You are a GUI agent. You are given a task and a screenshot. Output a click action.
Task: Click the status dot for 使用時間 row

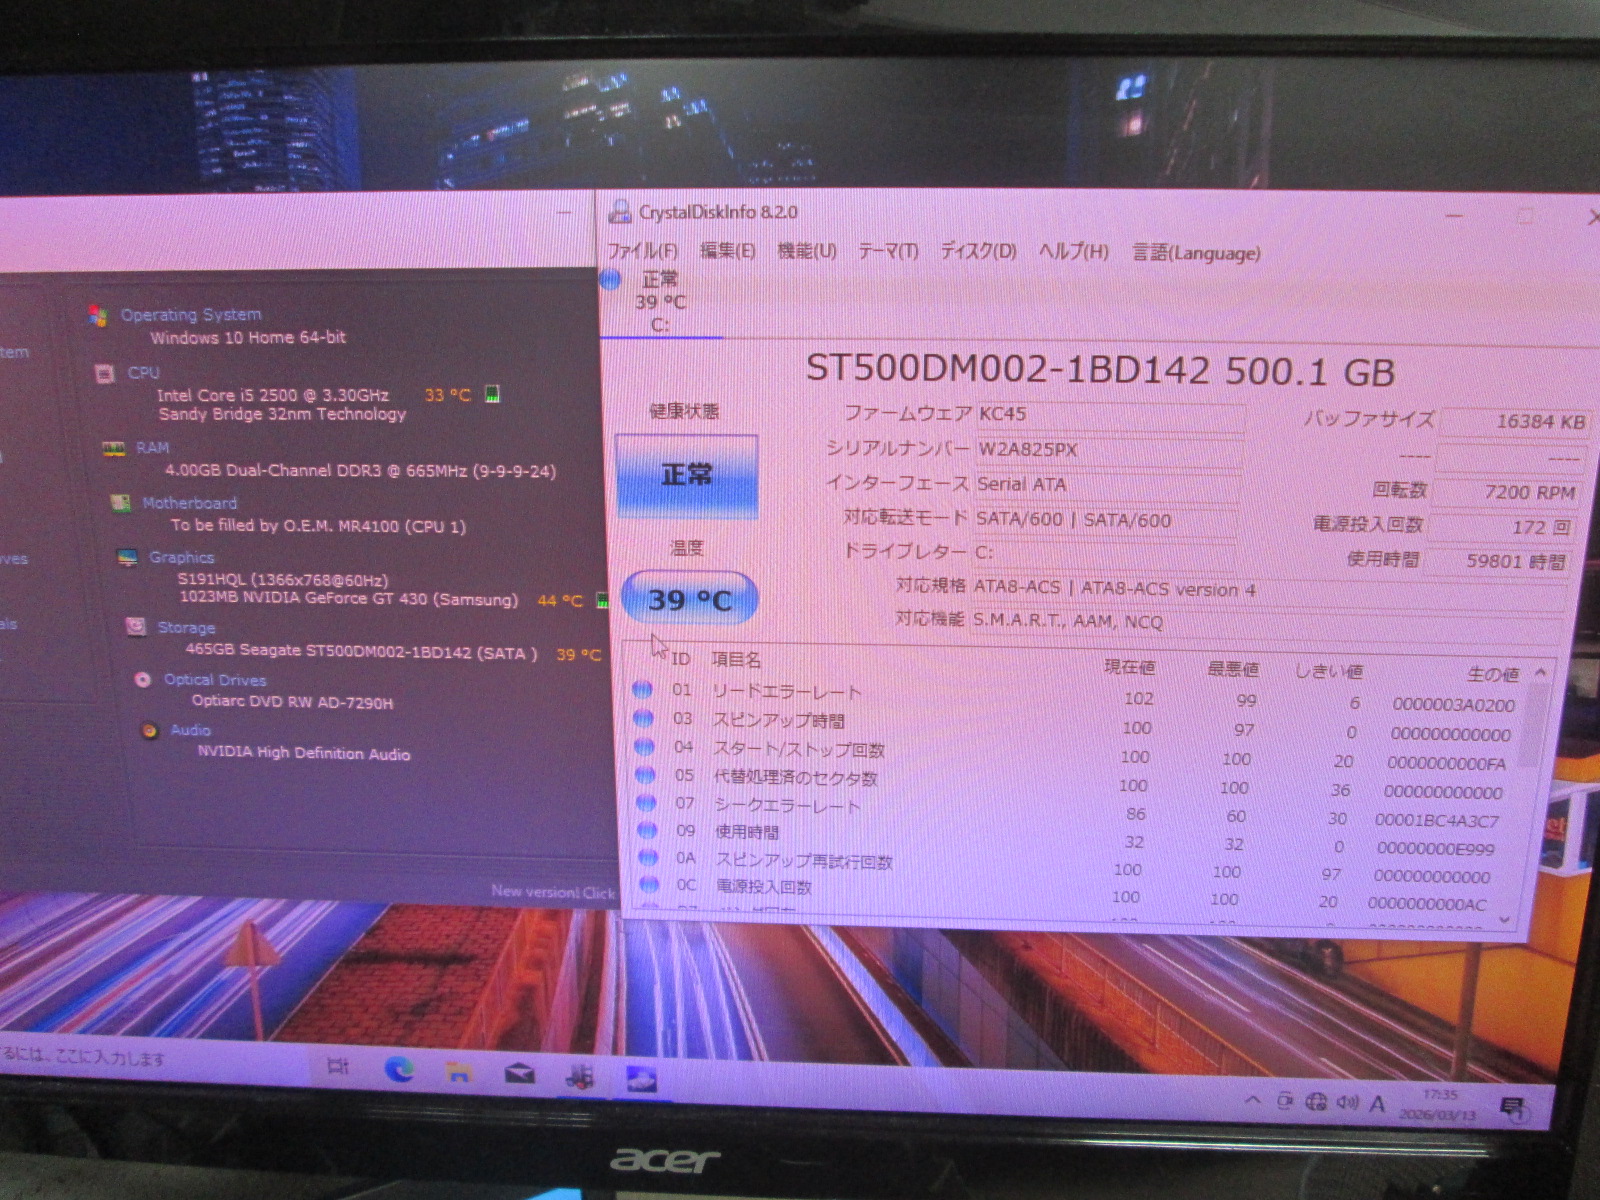pyautogui.click(x=647, y=830)
